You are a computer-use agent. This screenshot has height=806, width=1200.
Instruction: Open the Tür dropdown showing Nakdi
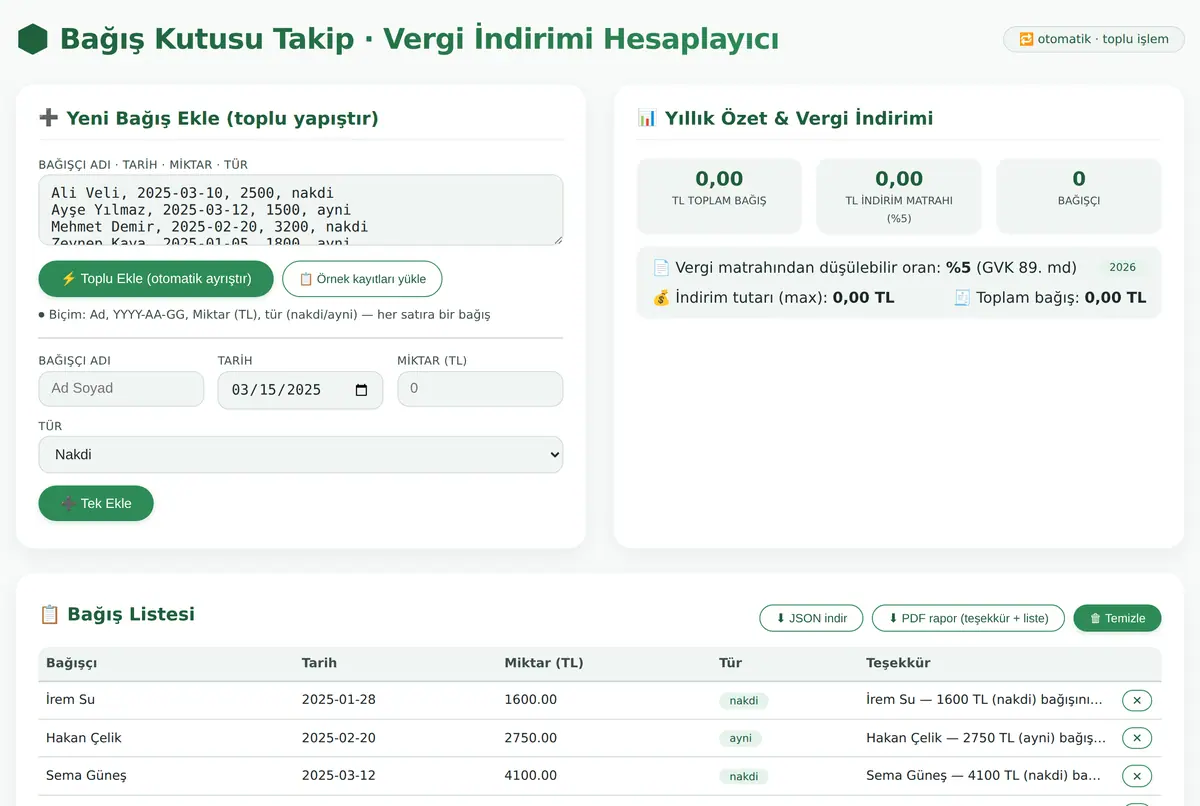[x=301, y=454]
